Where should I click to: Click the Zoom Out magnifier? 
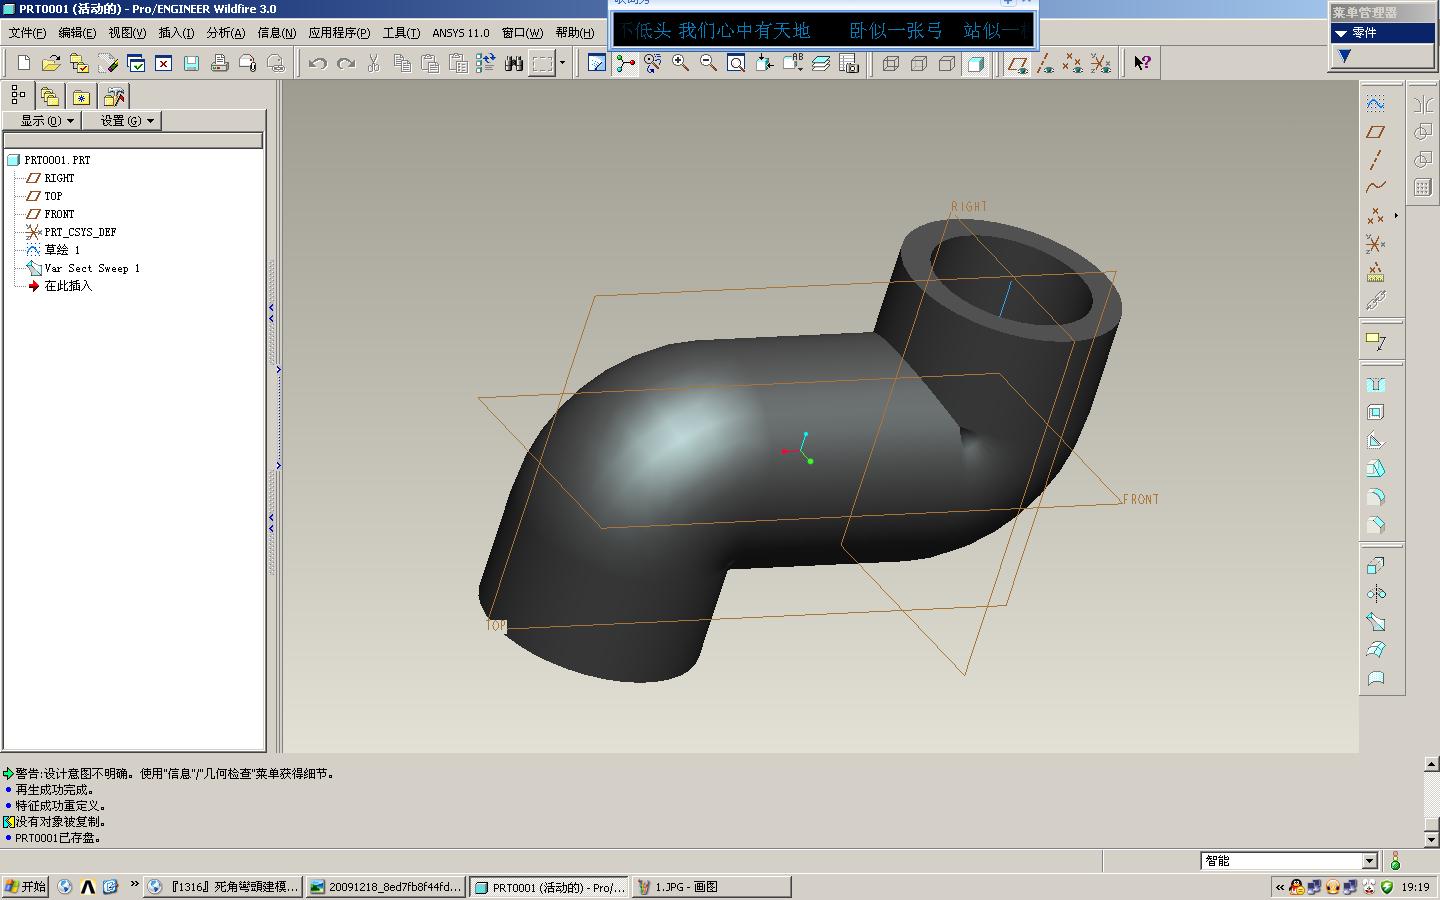(x=709, y=63)
